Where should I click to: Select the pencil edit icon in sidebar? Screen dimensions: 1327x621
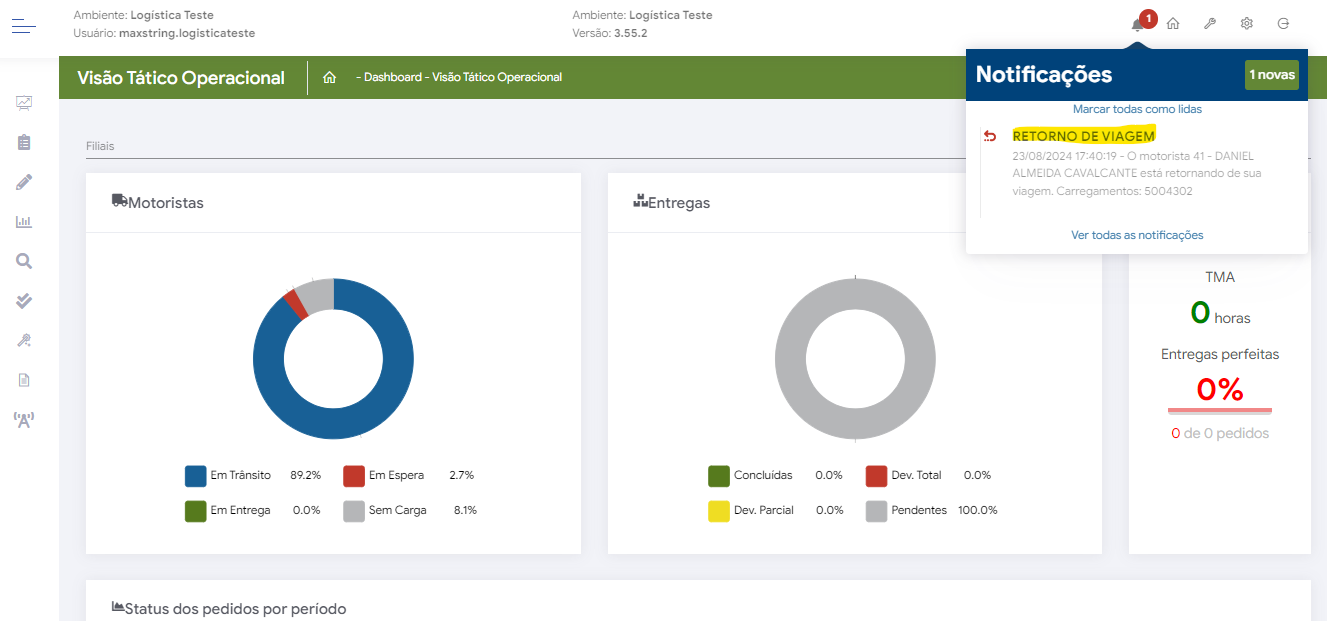tap(24, 182)
